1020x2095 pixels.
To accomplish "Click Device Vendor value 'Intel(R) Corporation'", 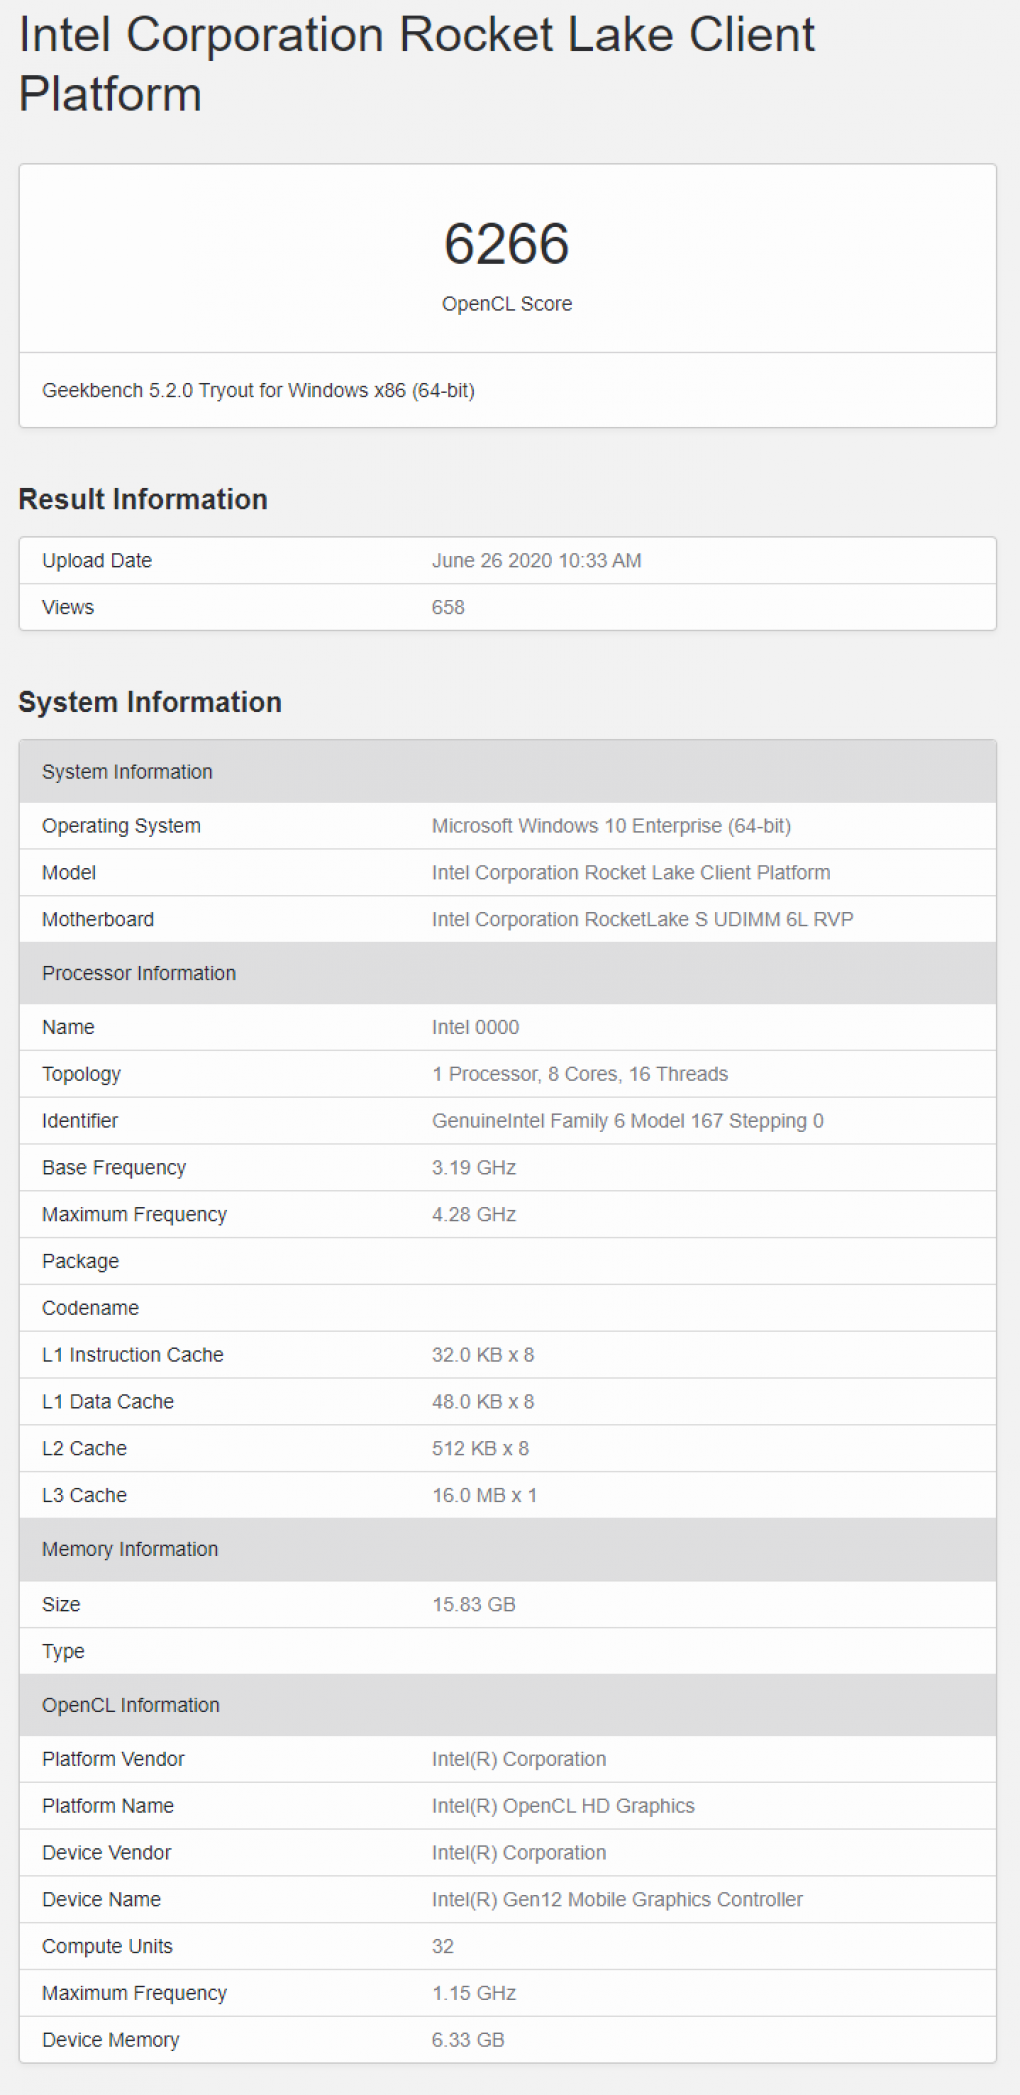I will coord(519,1853).
